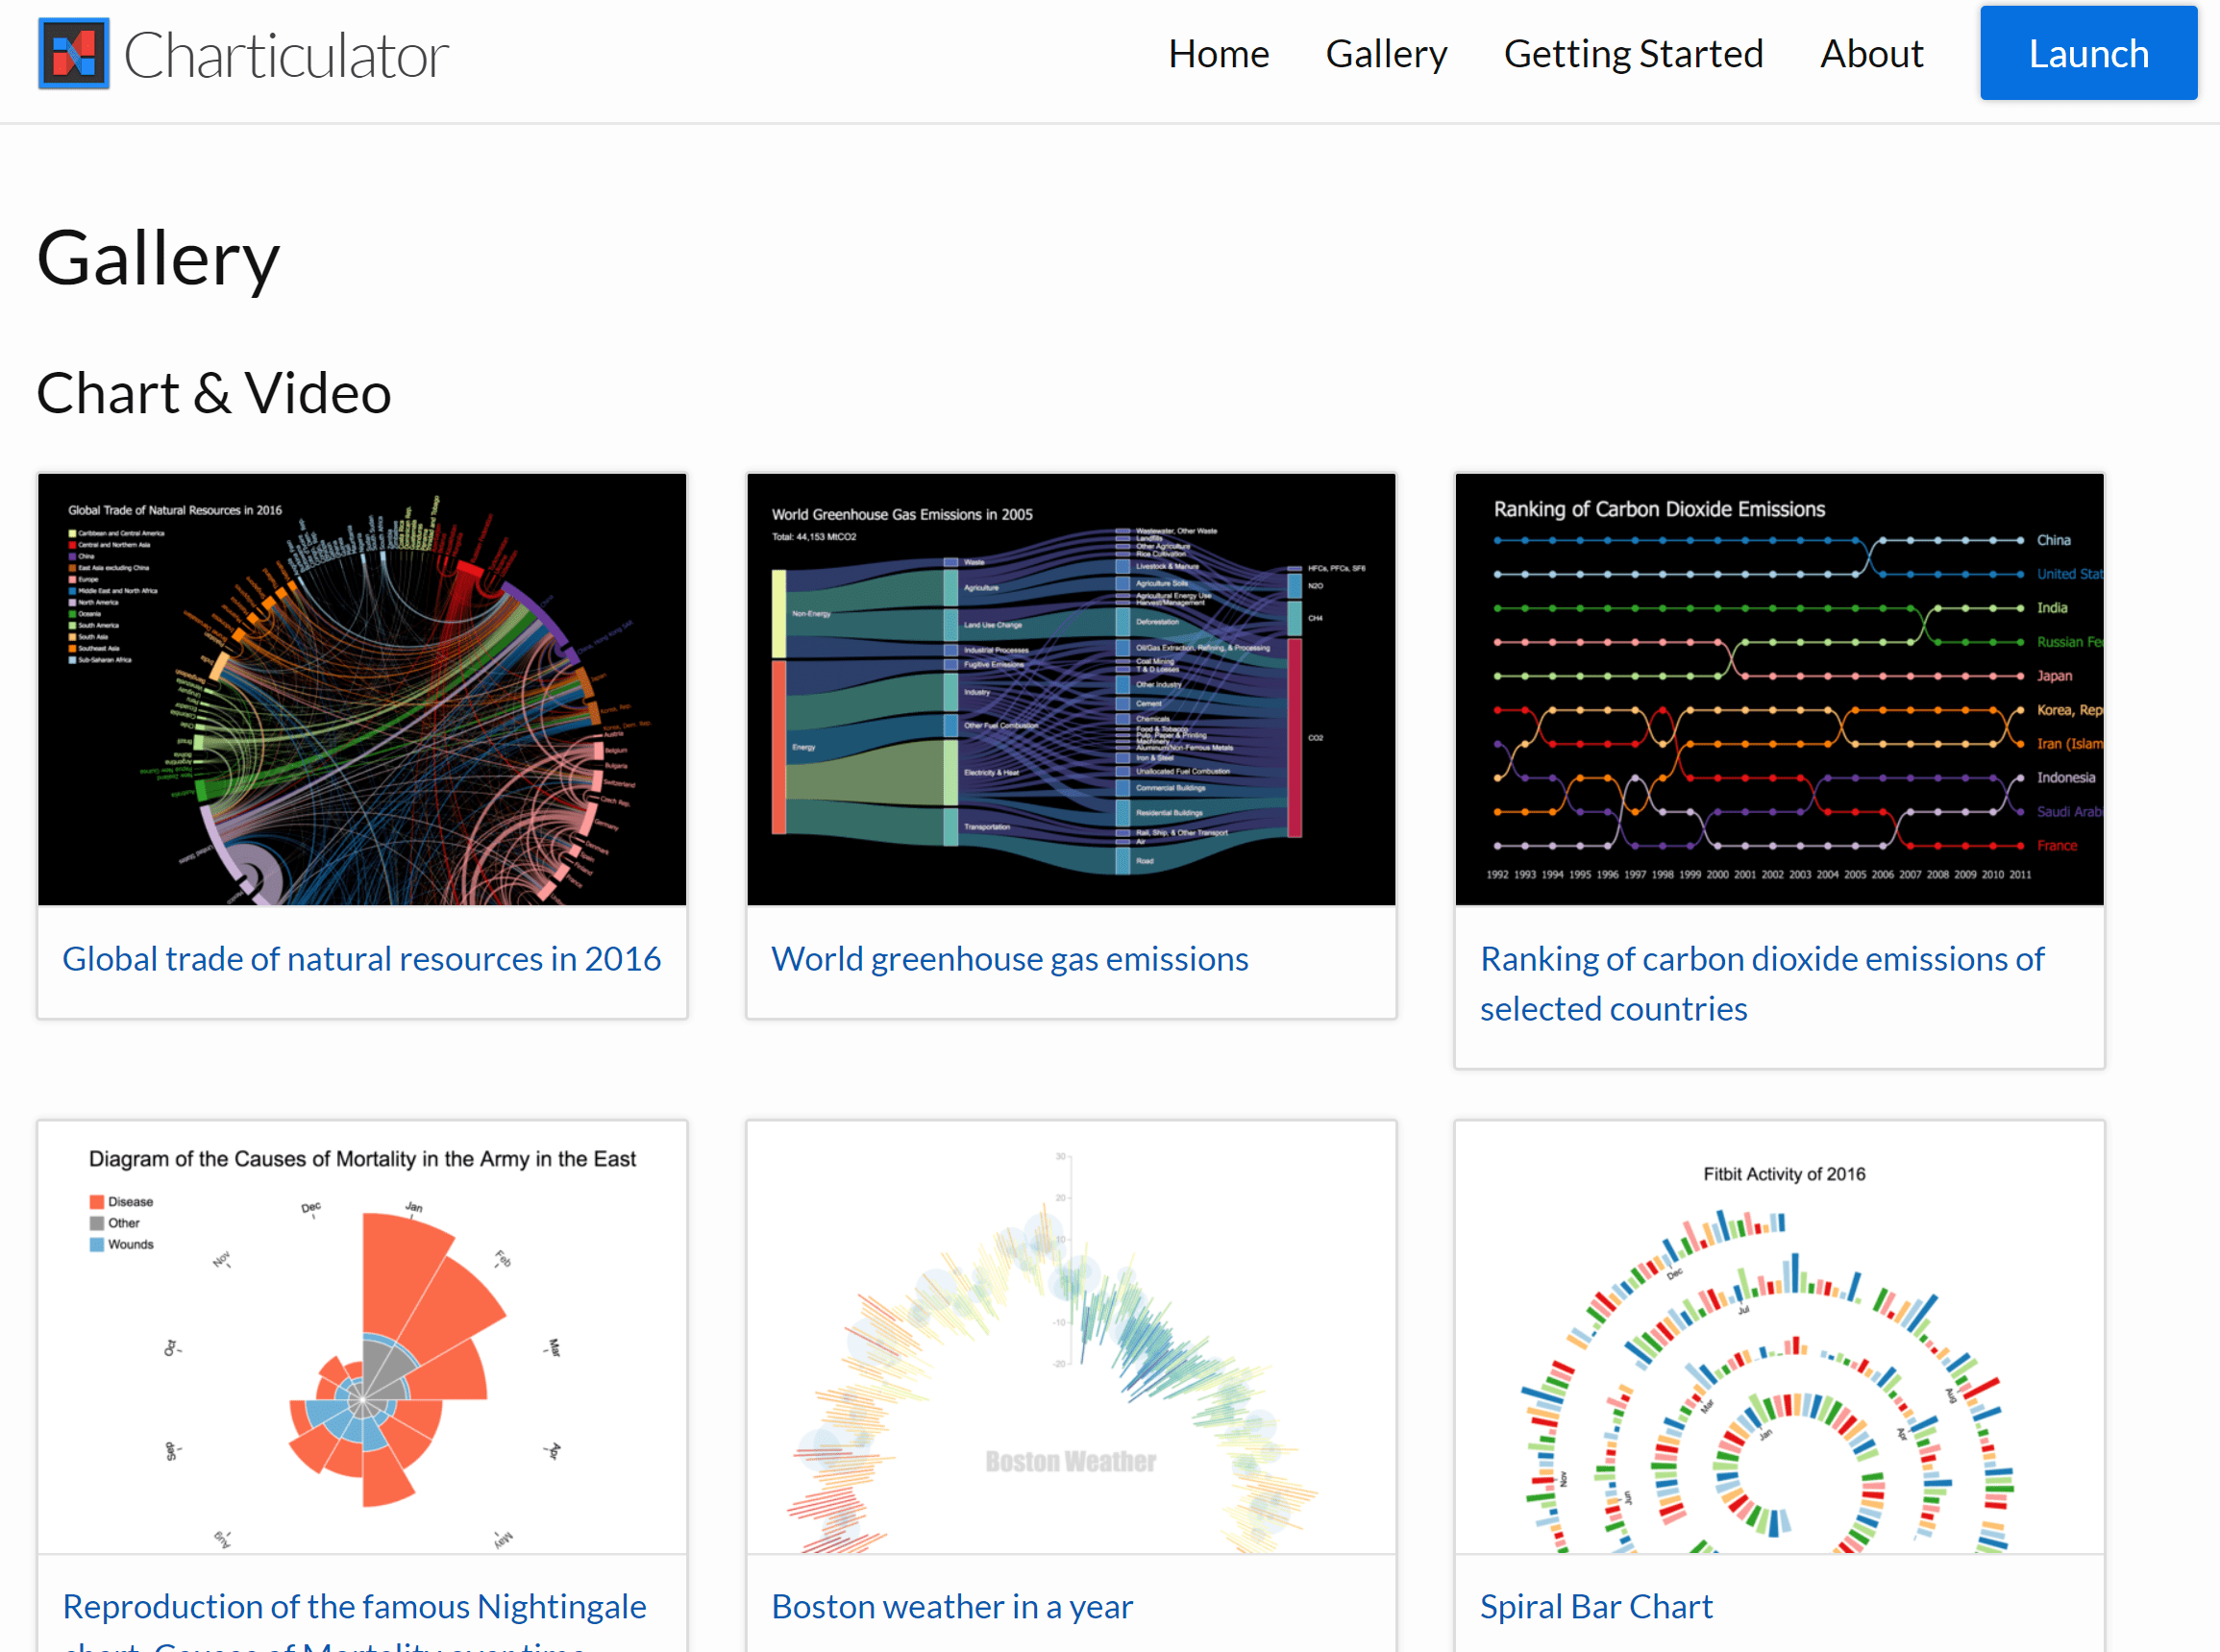This screenshot has height=1652, width=2220.
Task: Click the red Disease legend swatch
Action: tap(97, 1202)
